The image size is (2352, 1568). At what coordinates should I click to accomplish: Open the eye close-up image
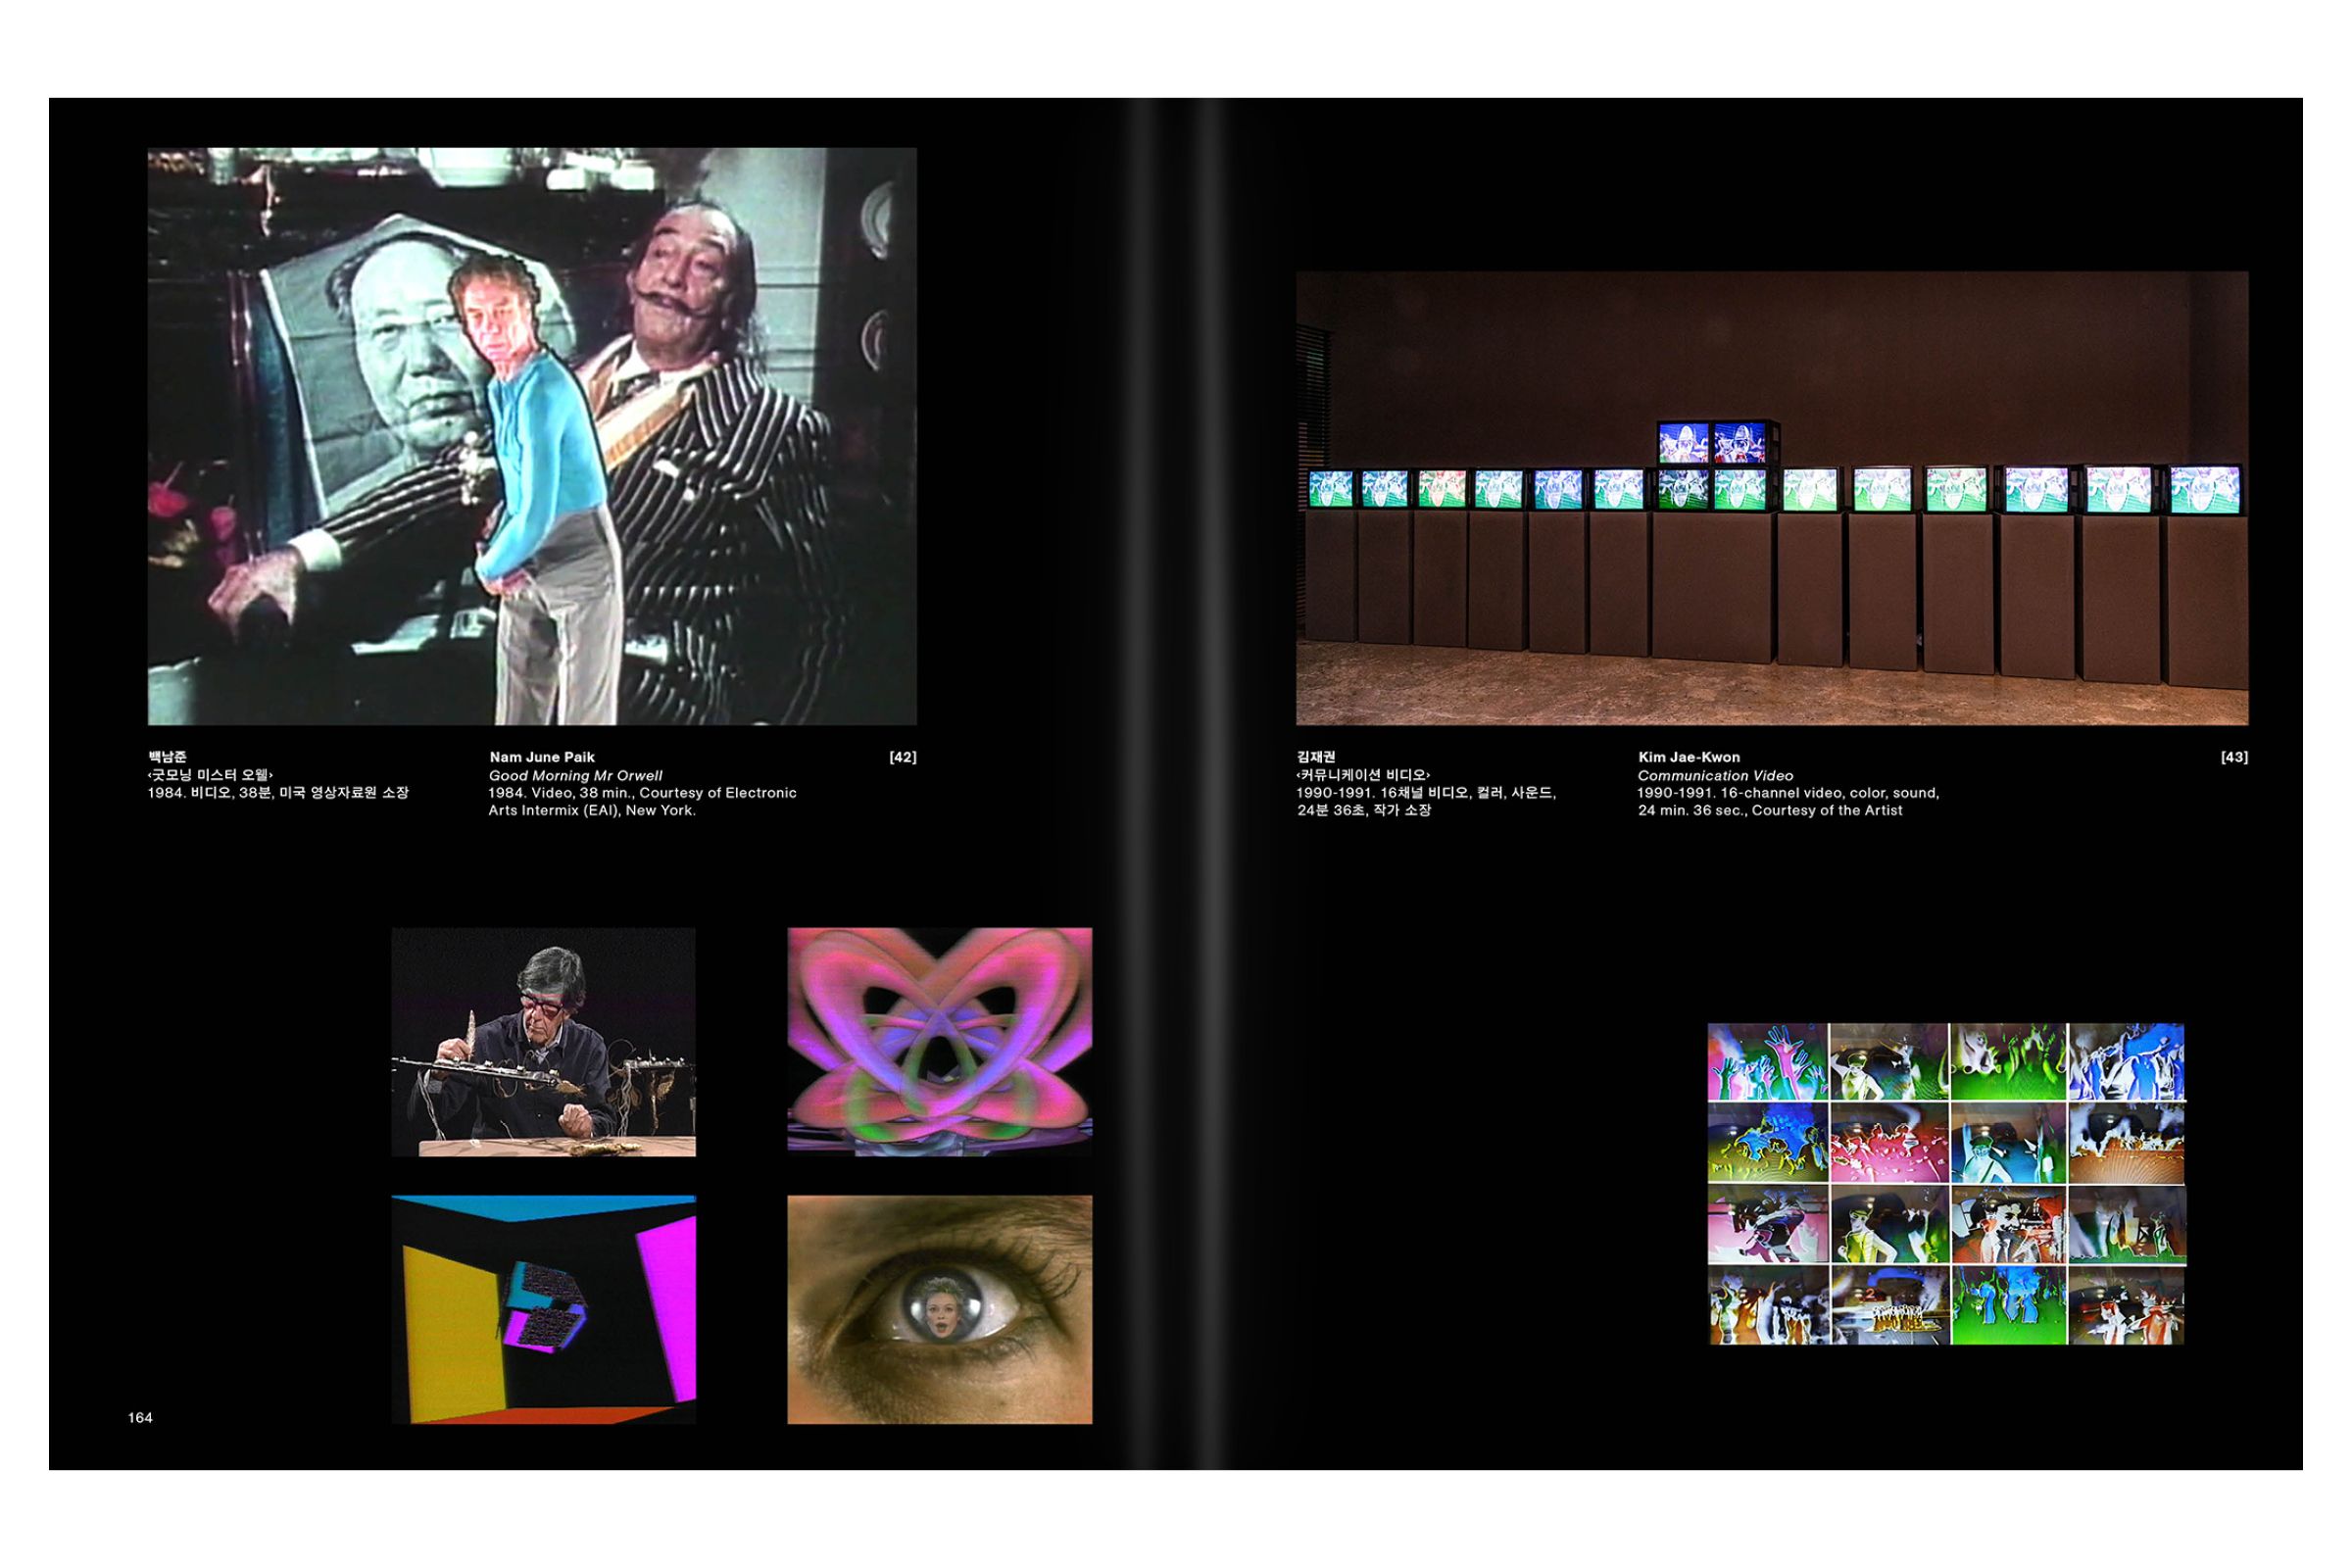click(939, 1308)
